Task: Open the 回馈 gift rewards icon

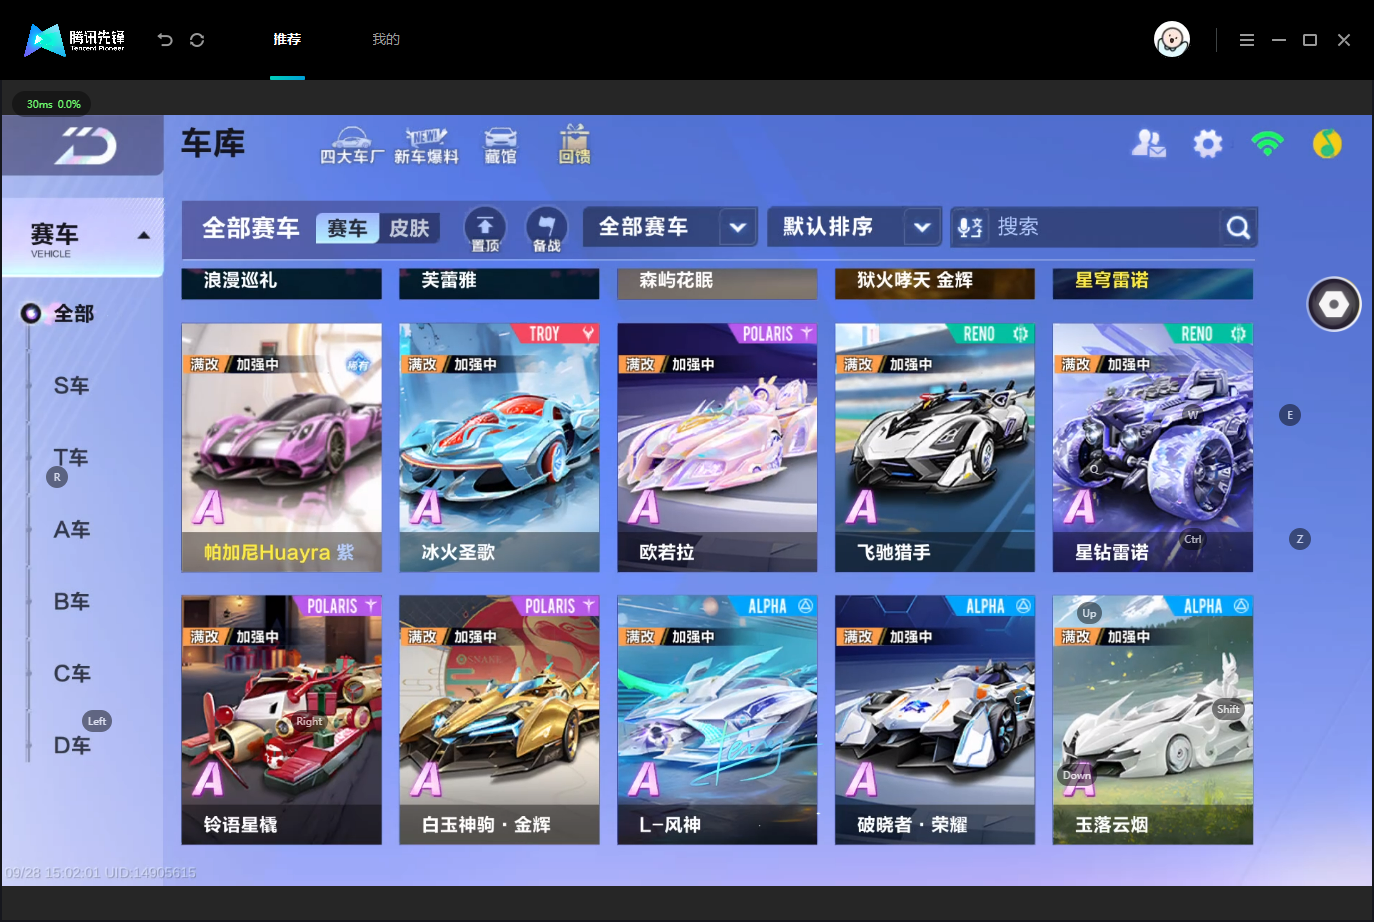Action: (x=574, y=145)
